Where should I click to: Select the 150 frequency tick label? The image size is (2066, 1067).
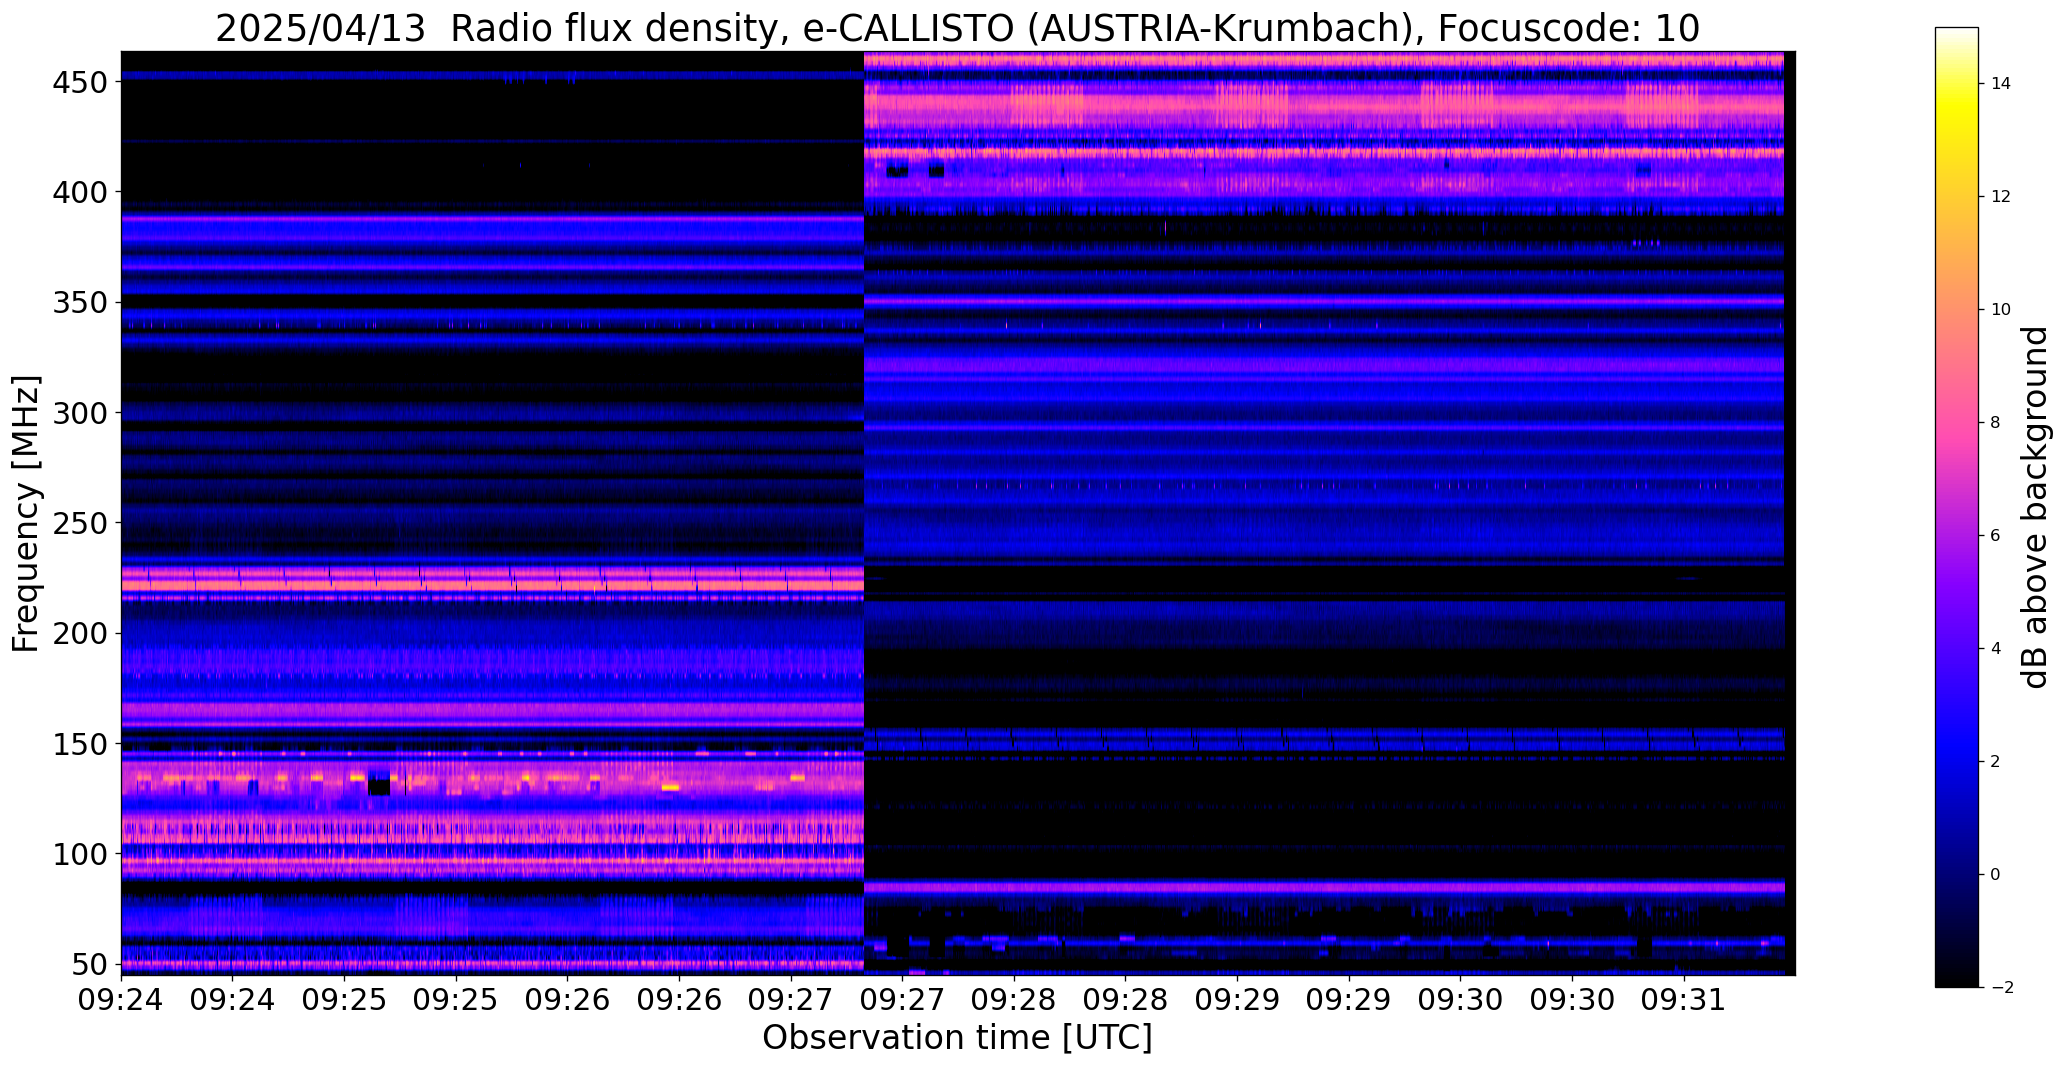tap(79, 745)
